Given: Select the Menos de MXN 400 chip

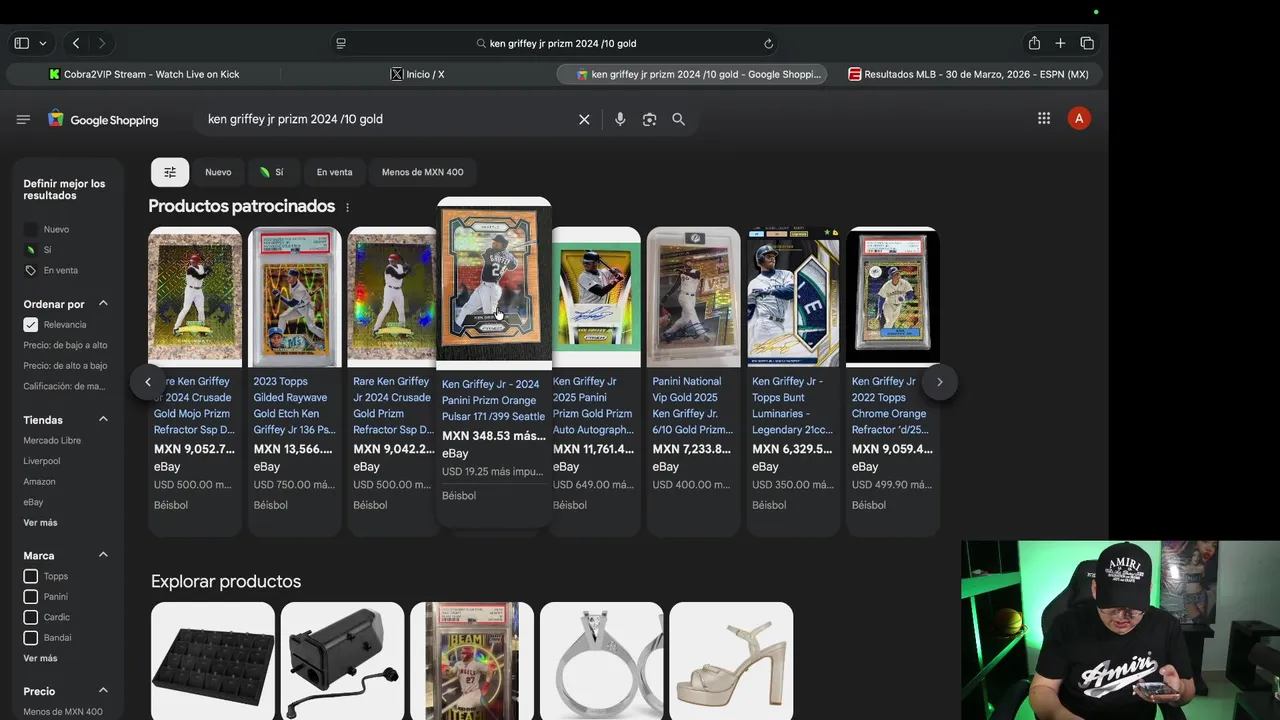Looking at the screenshot, I should pyautogui.click(x=422, y=172).
